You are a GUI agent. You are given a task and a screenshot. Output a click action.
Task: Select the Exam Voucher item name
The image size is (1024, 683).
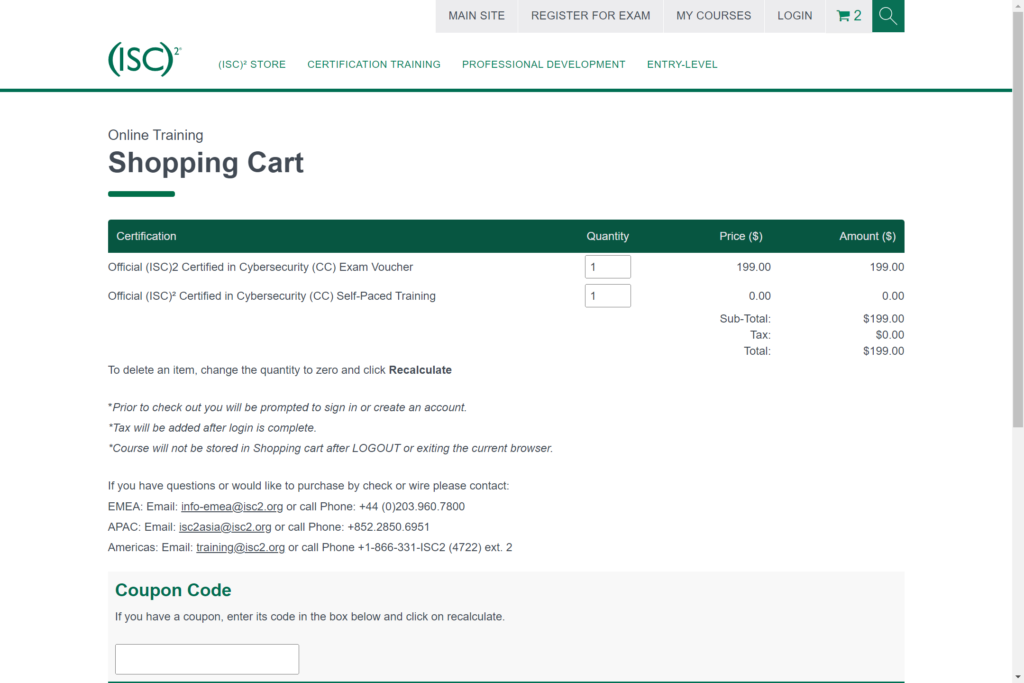(260, 267)
